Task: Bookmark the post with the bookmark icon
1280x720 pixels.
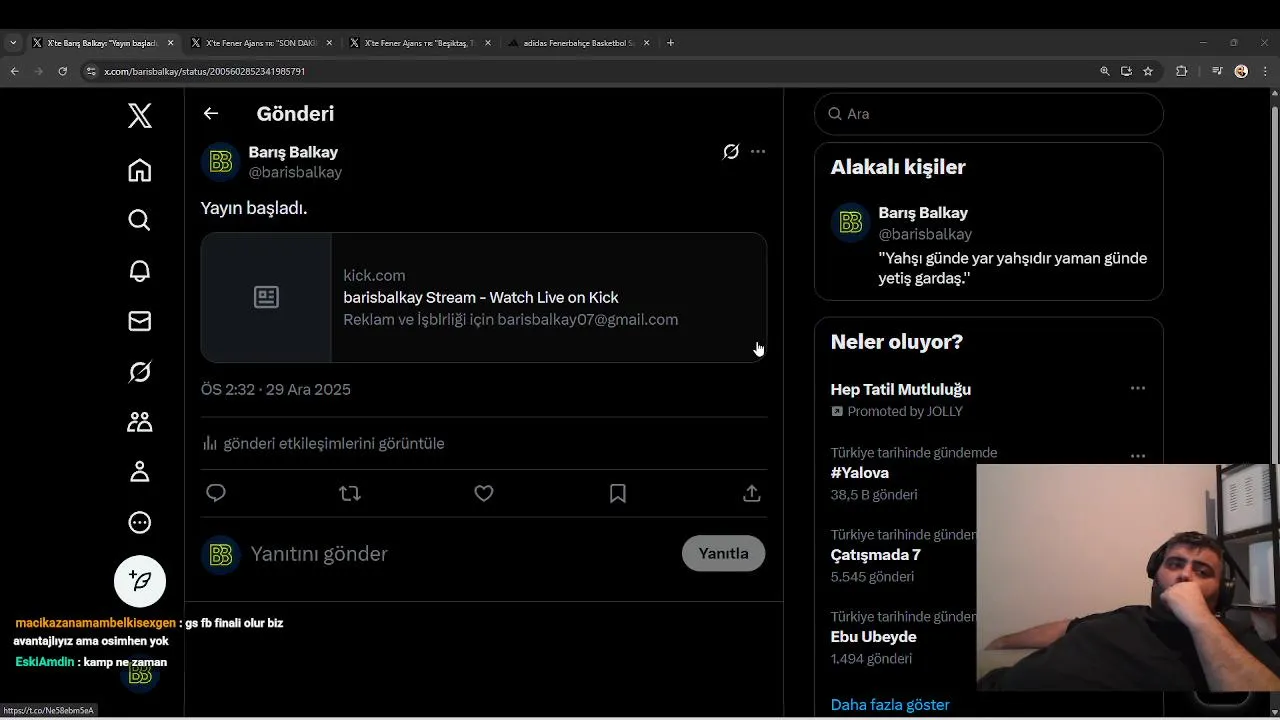Action: pos(618,493)
